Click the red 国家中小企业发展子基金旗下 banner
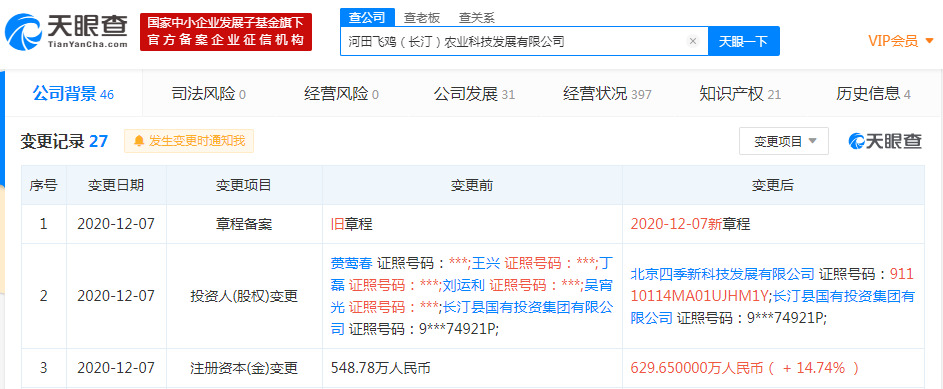This screenshot has width=943, height=389. pyautogui.click(x=226, y=32)
